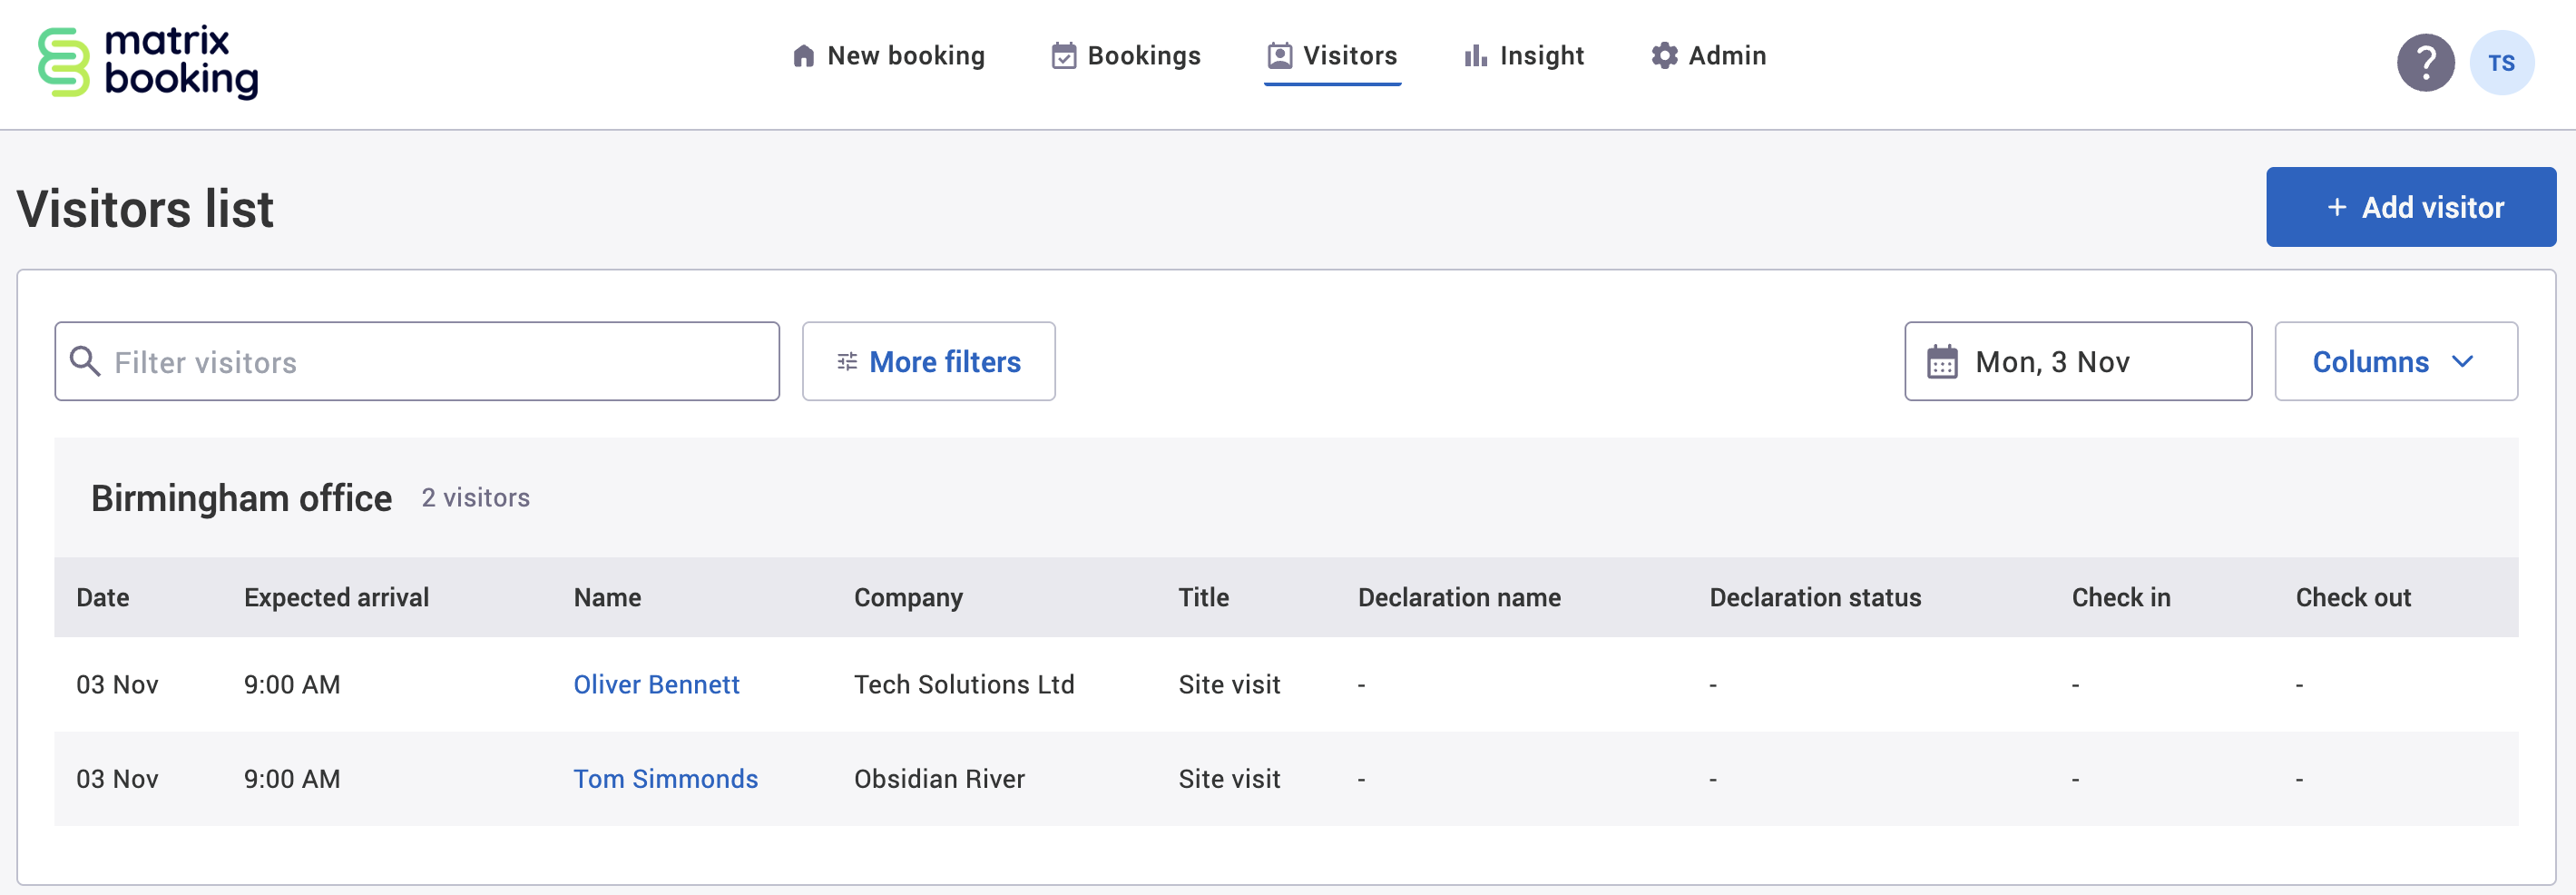This screenshot has height=895, width=2576.
Task: Go to the Bookings tab
Action: (x=1126, y=56)
